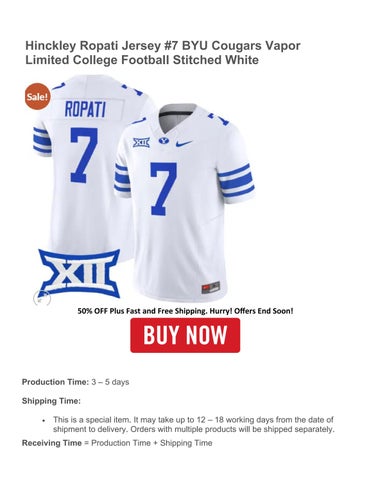Click the ROPATI nameplate on back jersey

click(85, 110)
